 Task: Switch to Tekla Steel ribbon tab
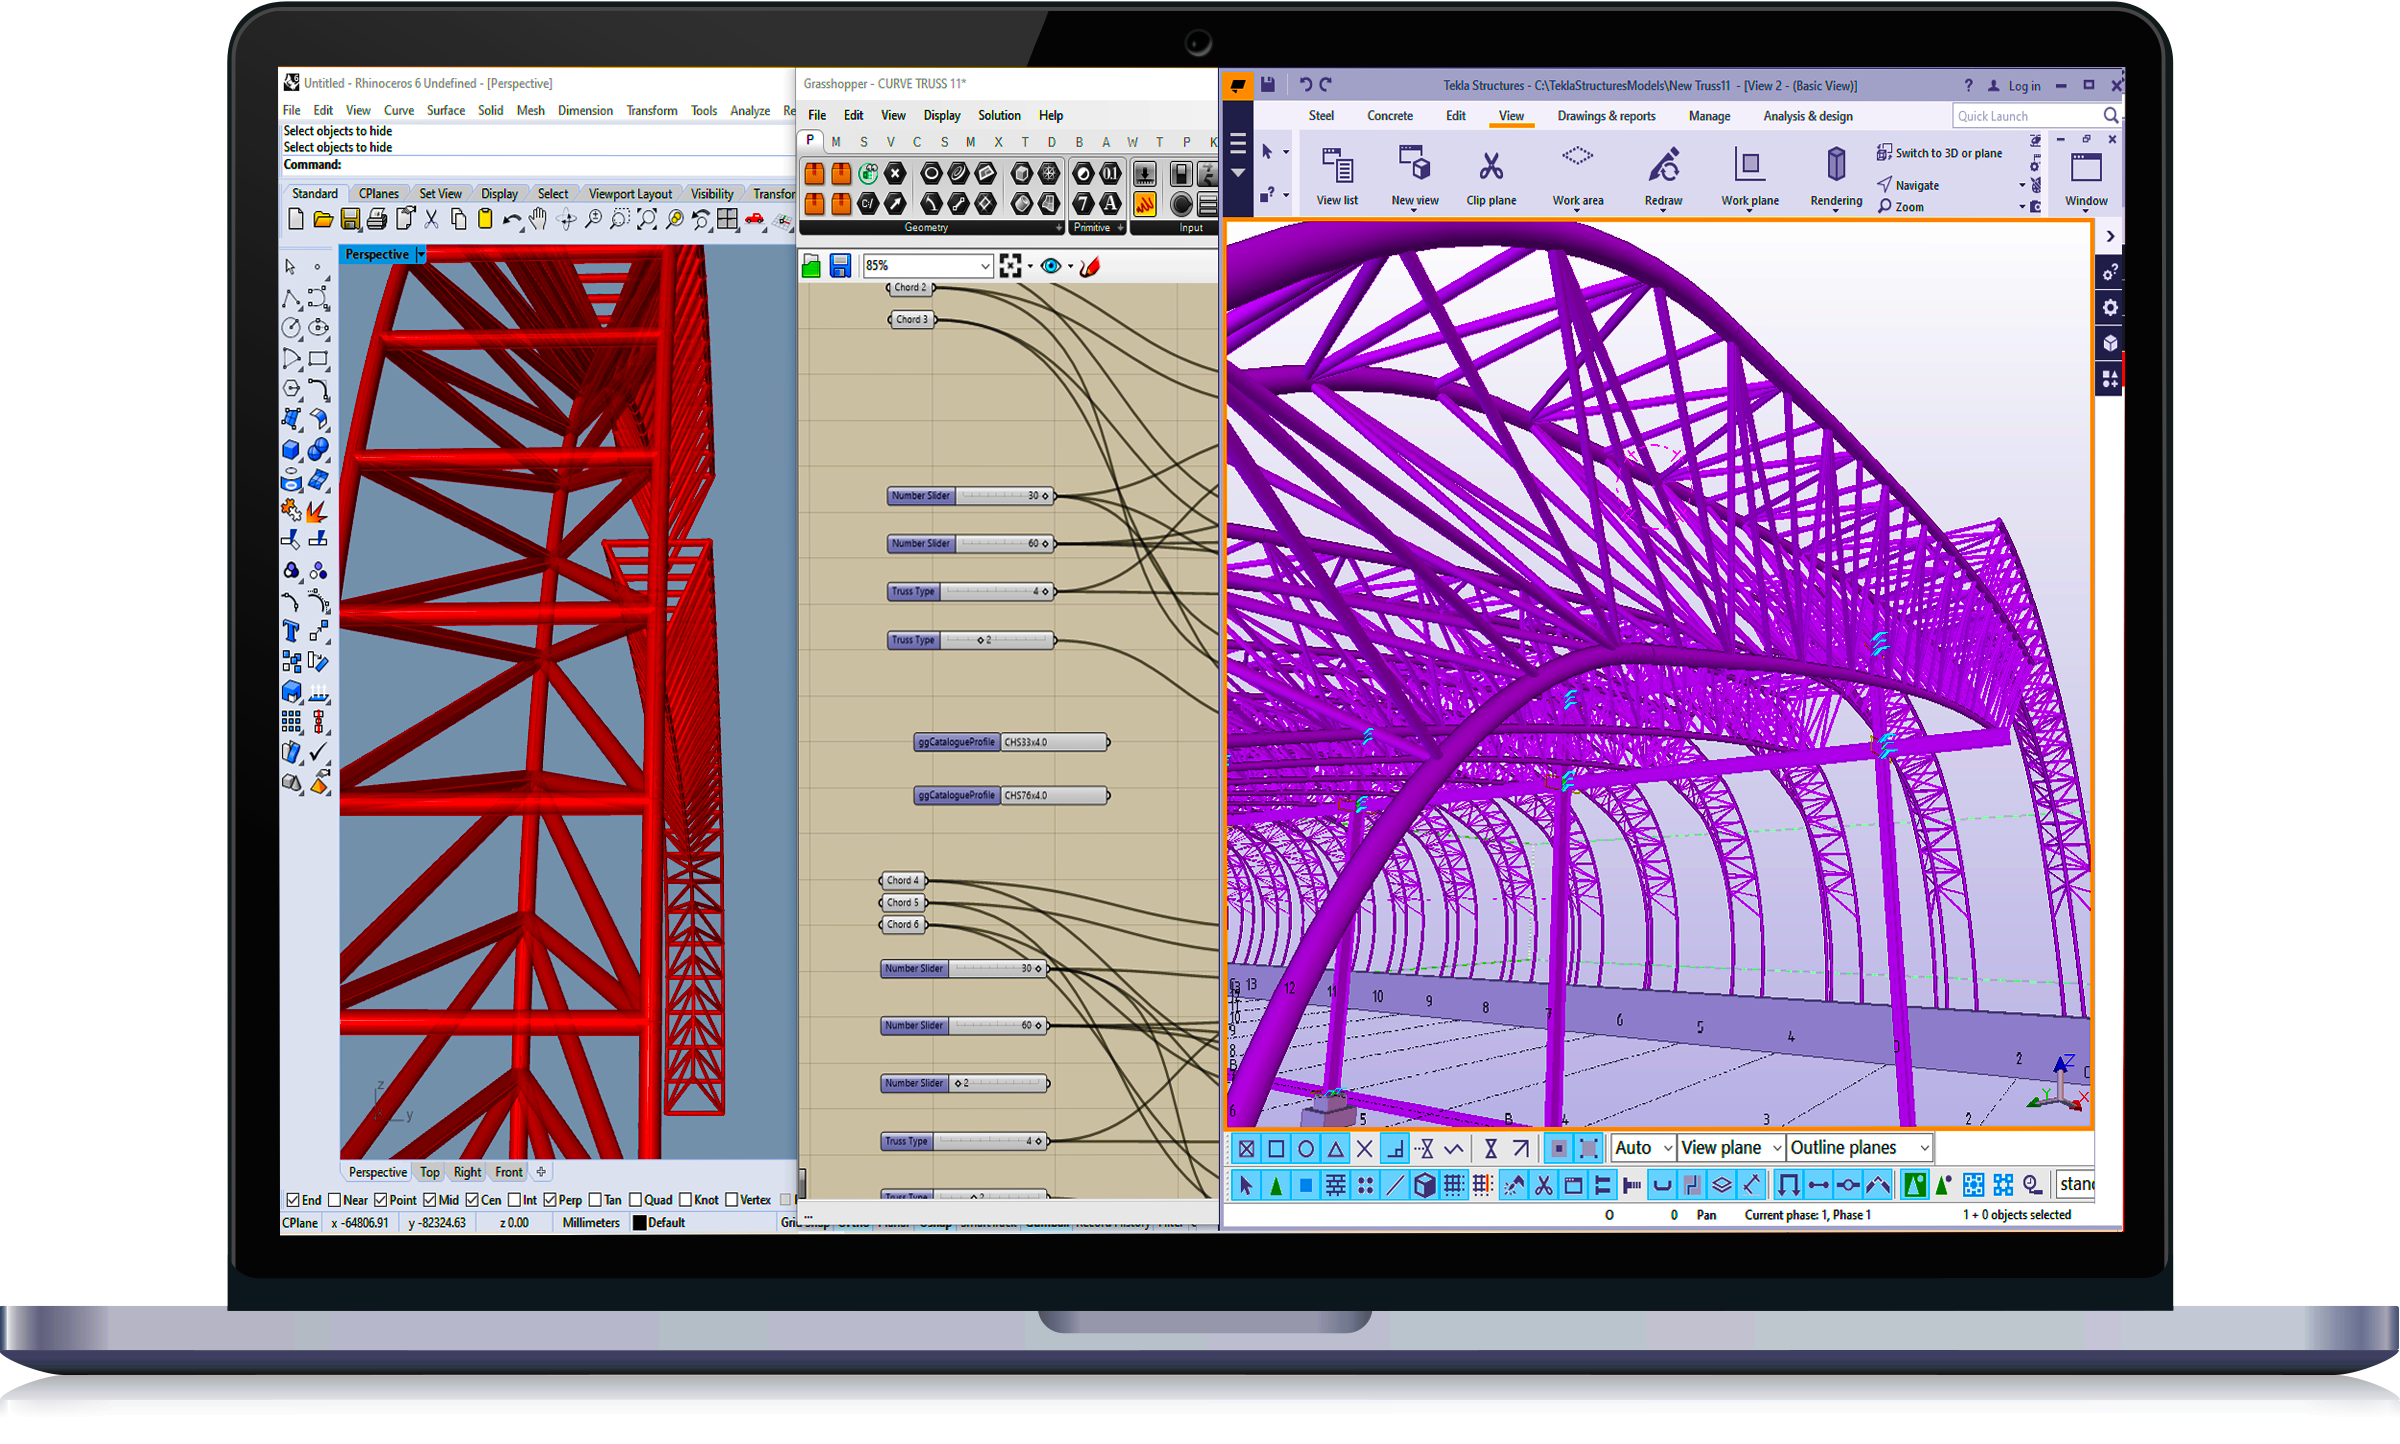point(1321,116)
